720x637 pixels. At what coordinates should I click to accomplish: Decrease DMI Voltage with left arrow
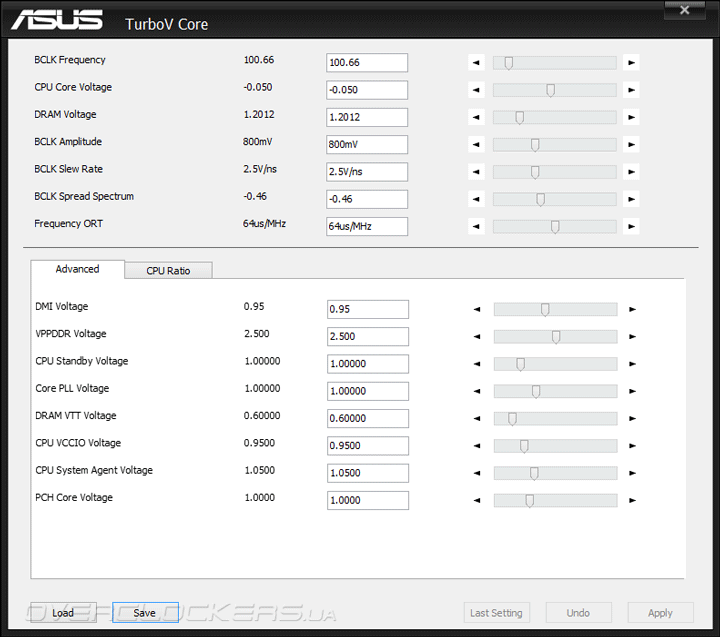pos(477,310)
